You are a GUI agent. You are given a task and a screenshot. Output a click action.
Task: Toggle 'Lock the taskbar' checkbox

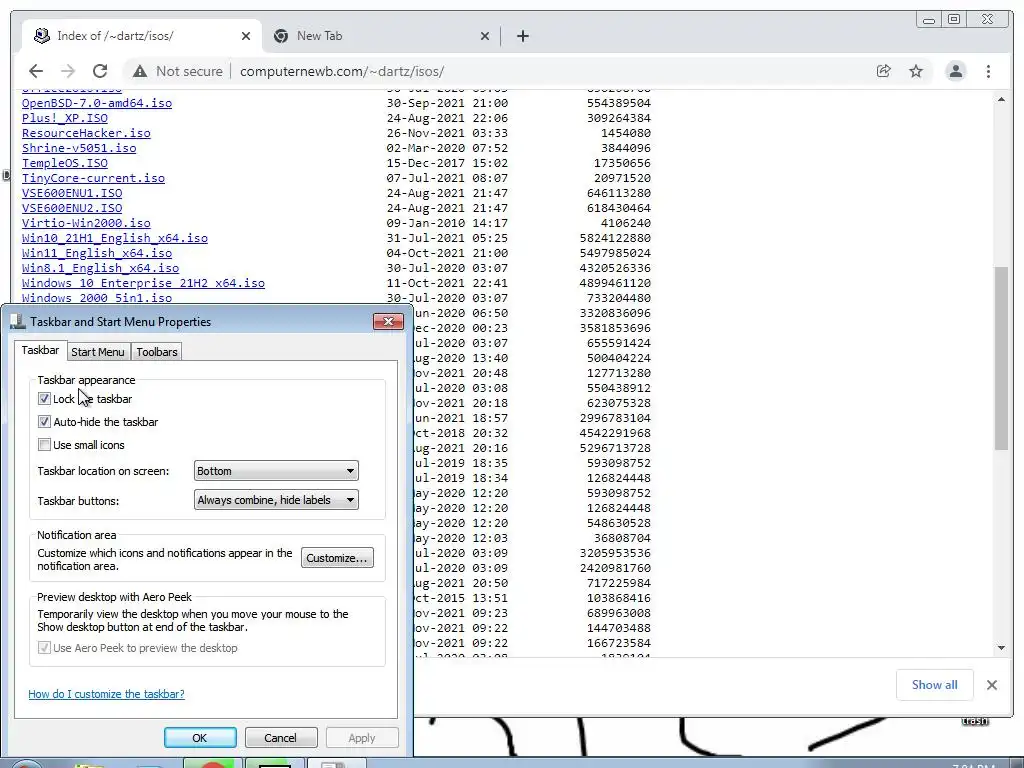coord(44,398)
